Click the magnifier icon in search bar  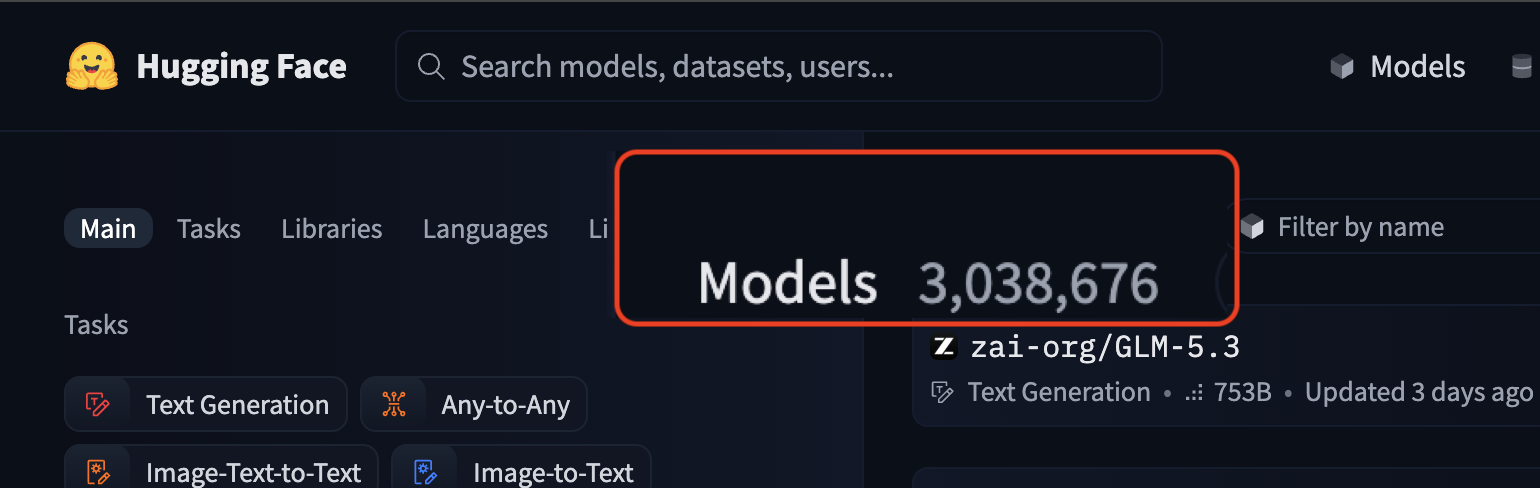(431, 66)
